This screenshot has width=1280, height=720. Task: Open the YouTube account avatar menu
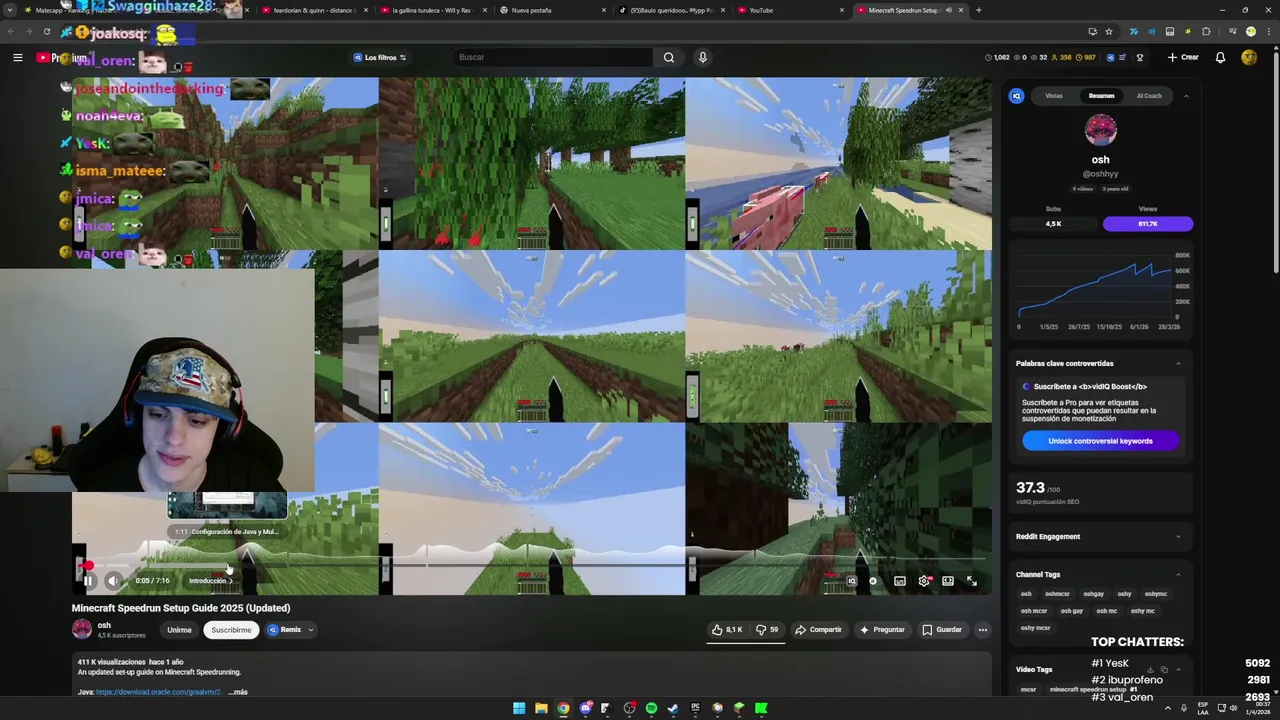coord(1249,57)
